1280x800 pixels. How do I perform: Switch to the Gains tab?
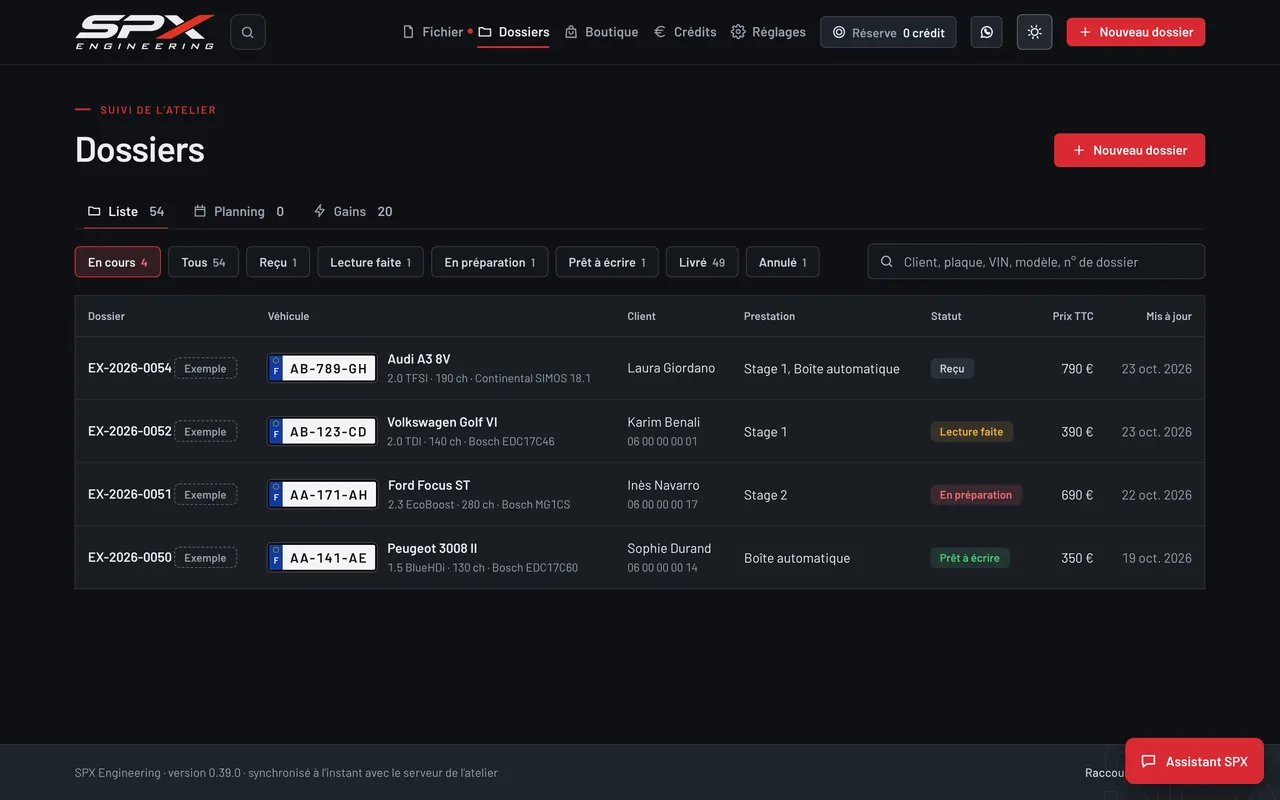click(353, 211)
